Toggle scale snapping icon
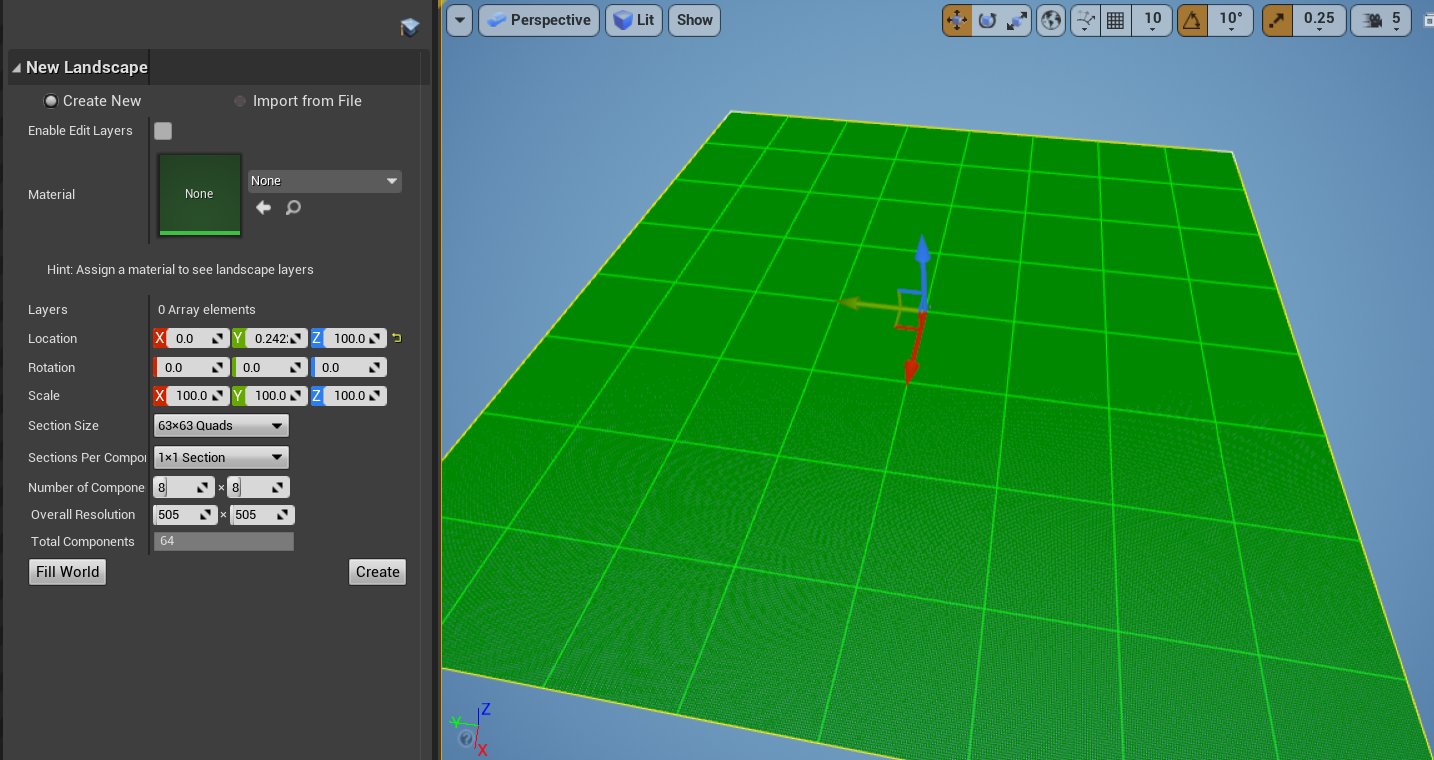 click(1277, 20)
